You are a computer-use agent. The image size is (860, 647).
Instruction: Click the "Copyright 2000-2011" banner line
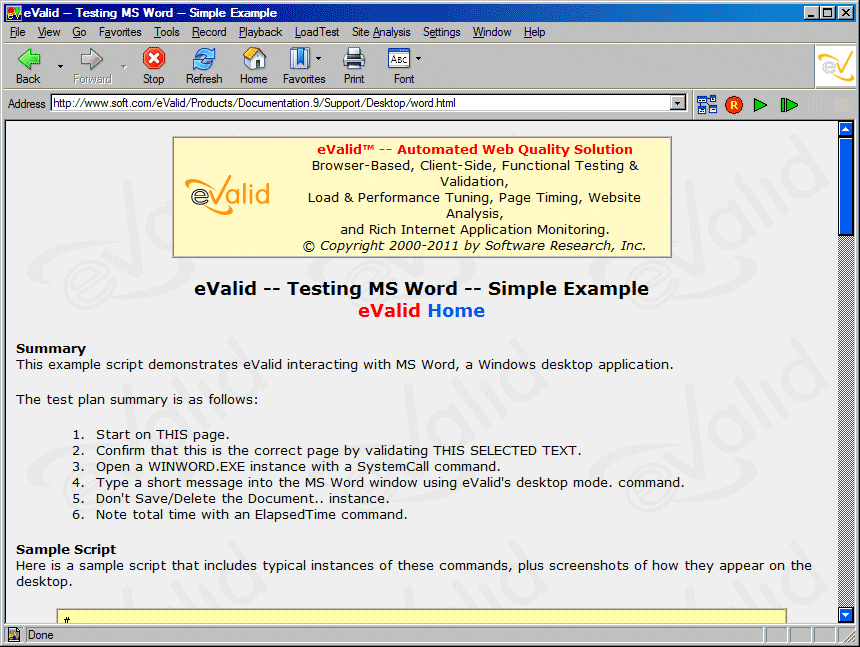[474, 246]
